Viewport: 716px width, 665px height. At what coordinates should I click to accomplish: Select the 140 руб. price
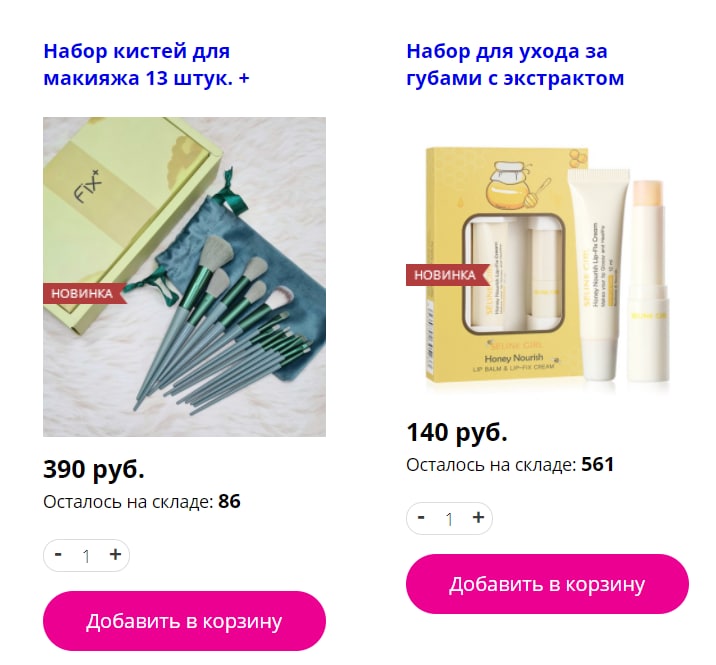pyautogui.click(x=457, y=432)
